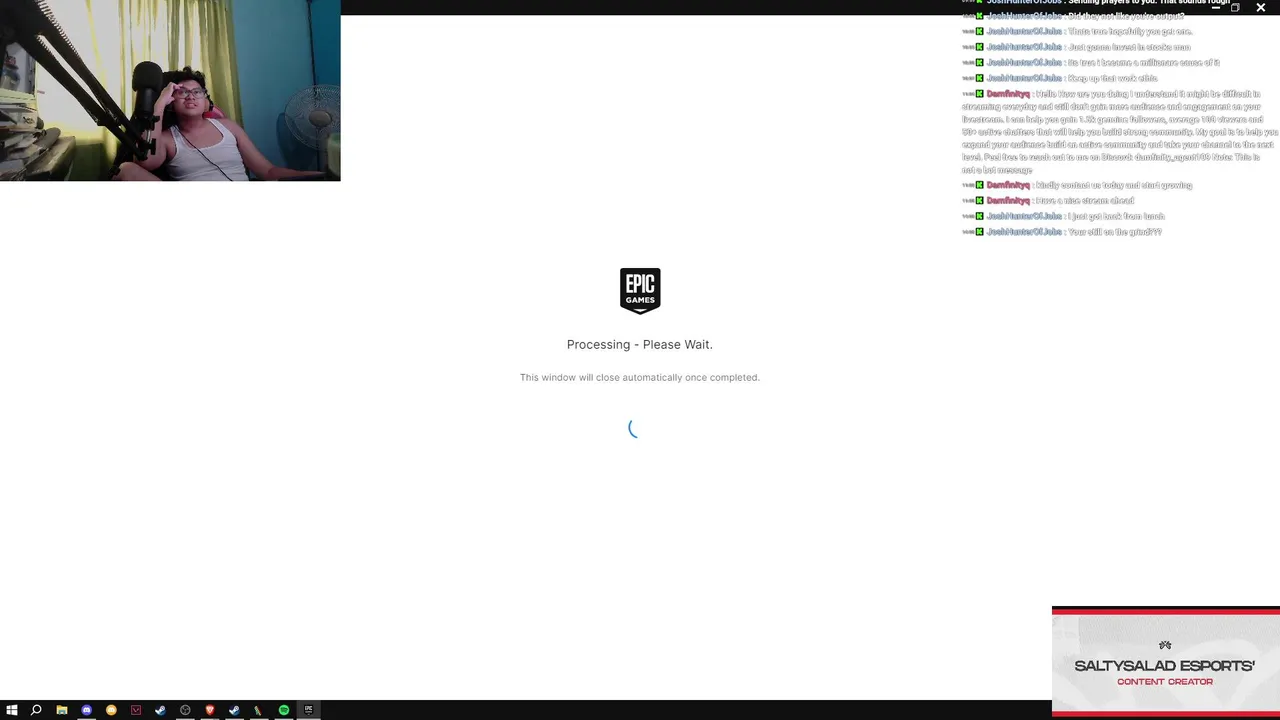Open Brave browser from the taskbar
This screenshot has width=1280, height=720.
tap(210, 710)
